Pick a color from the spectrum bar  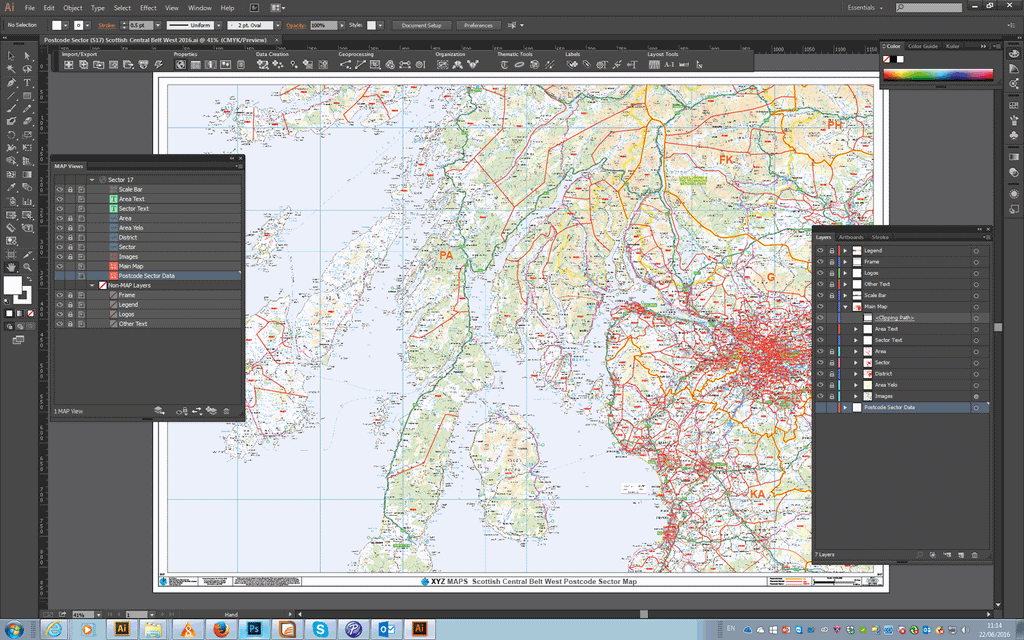pos(938,74)
